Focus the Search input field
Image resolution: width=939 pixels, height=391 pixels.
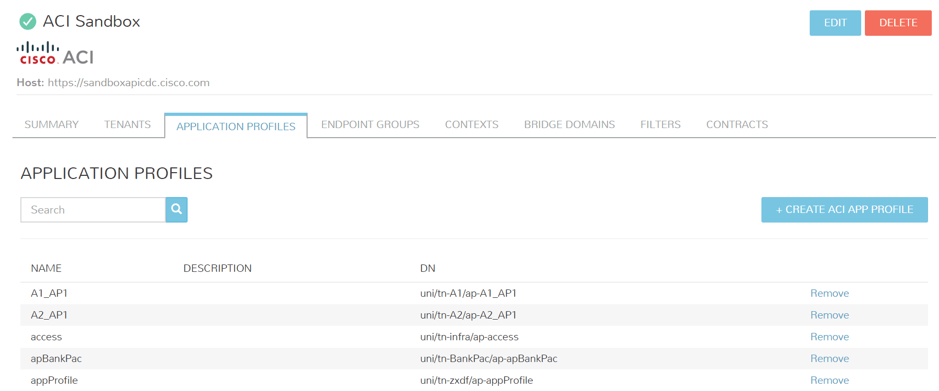(93, 210)
